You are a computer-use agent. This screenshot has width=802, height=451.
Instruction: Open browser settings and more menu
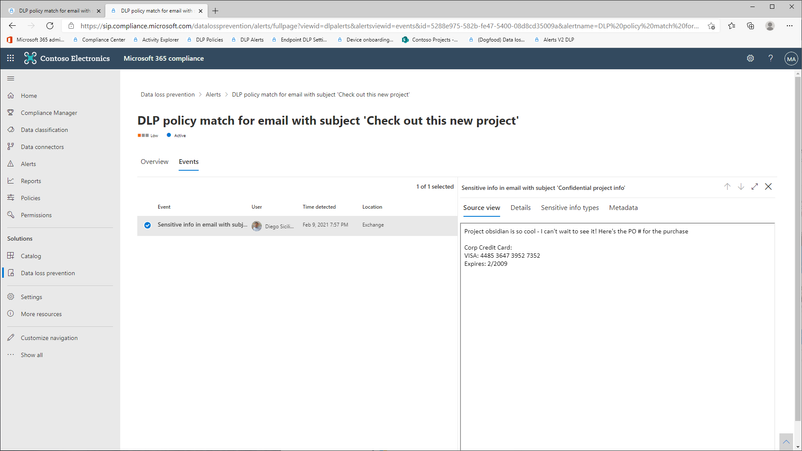789,26
